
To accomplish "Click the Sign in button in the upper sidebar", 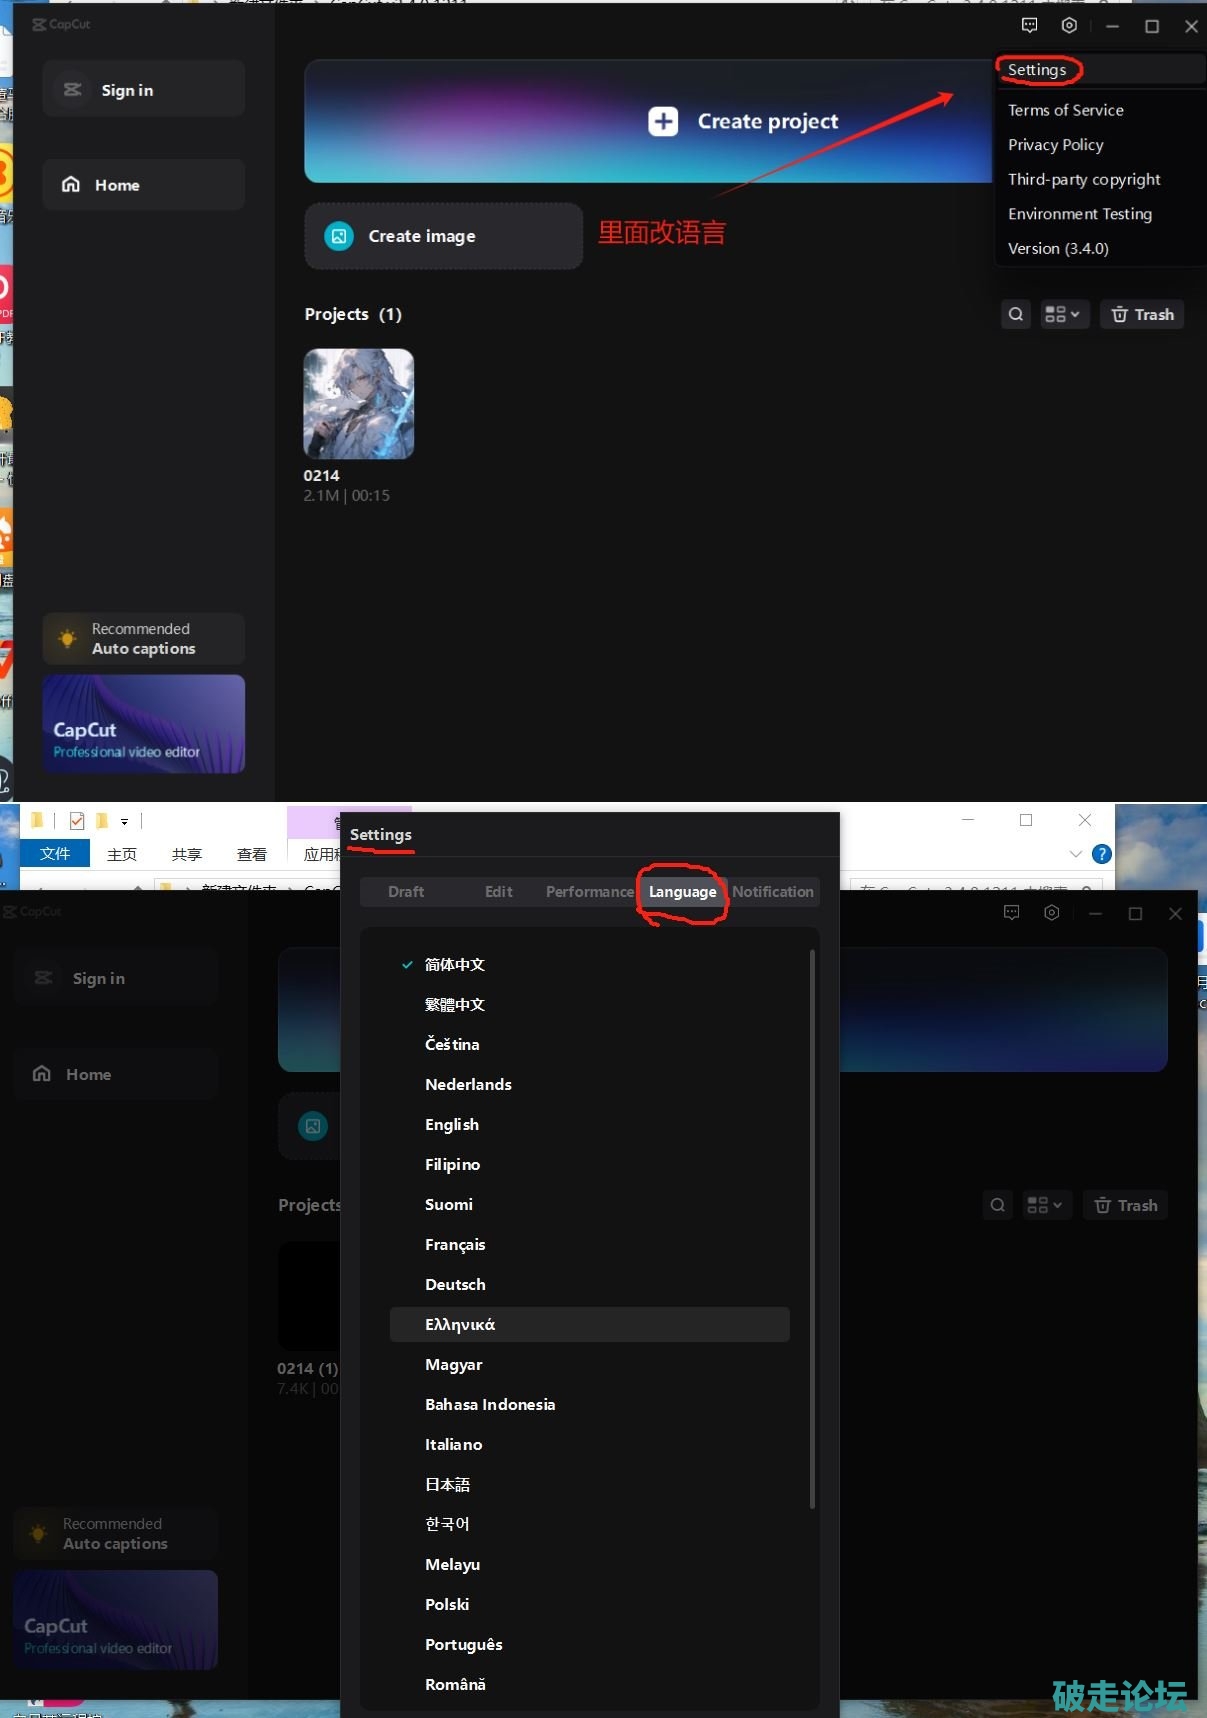I will (144, 90).
